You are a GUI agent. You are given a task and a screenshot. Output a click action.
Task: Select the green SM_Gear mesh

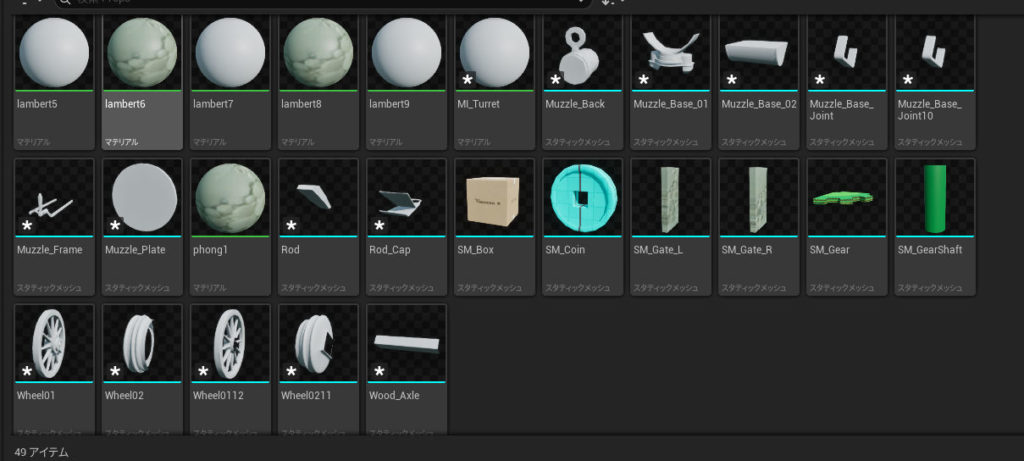pyautogui.click(x=847, y=198)
